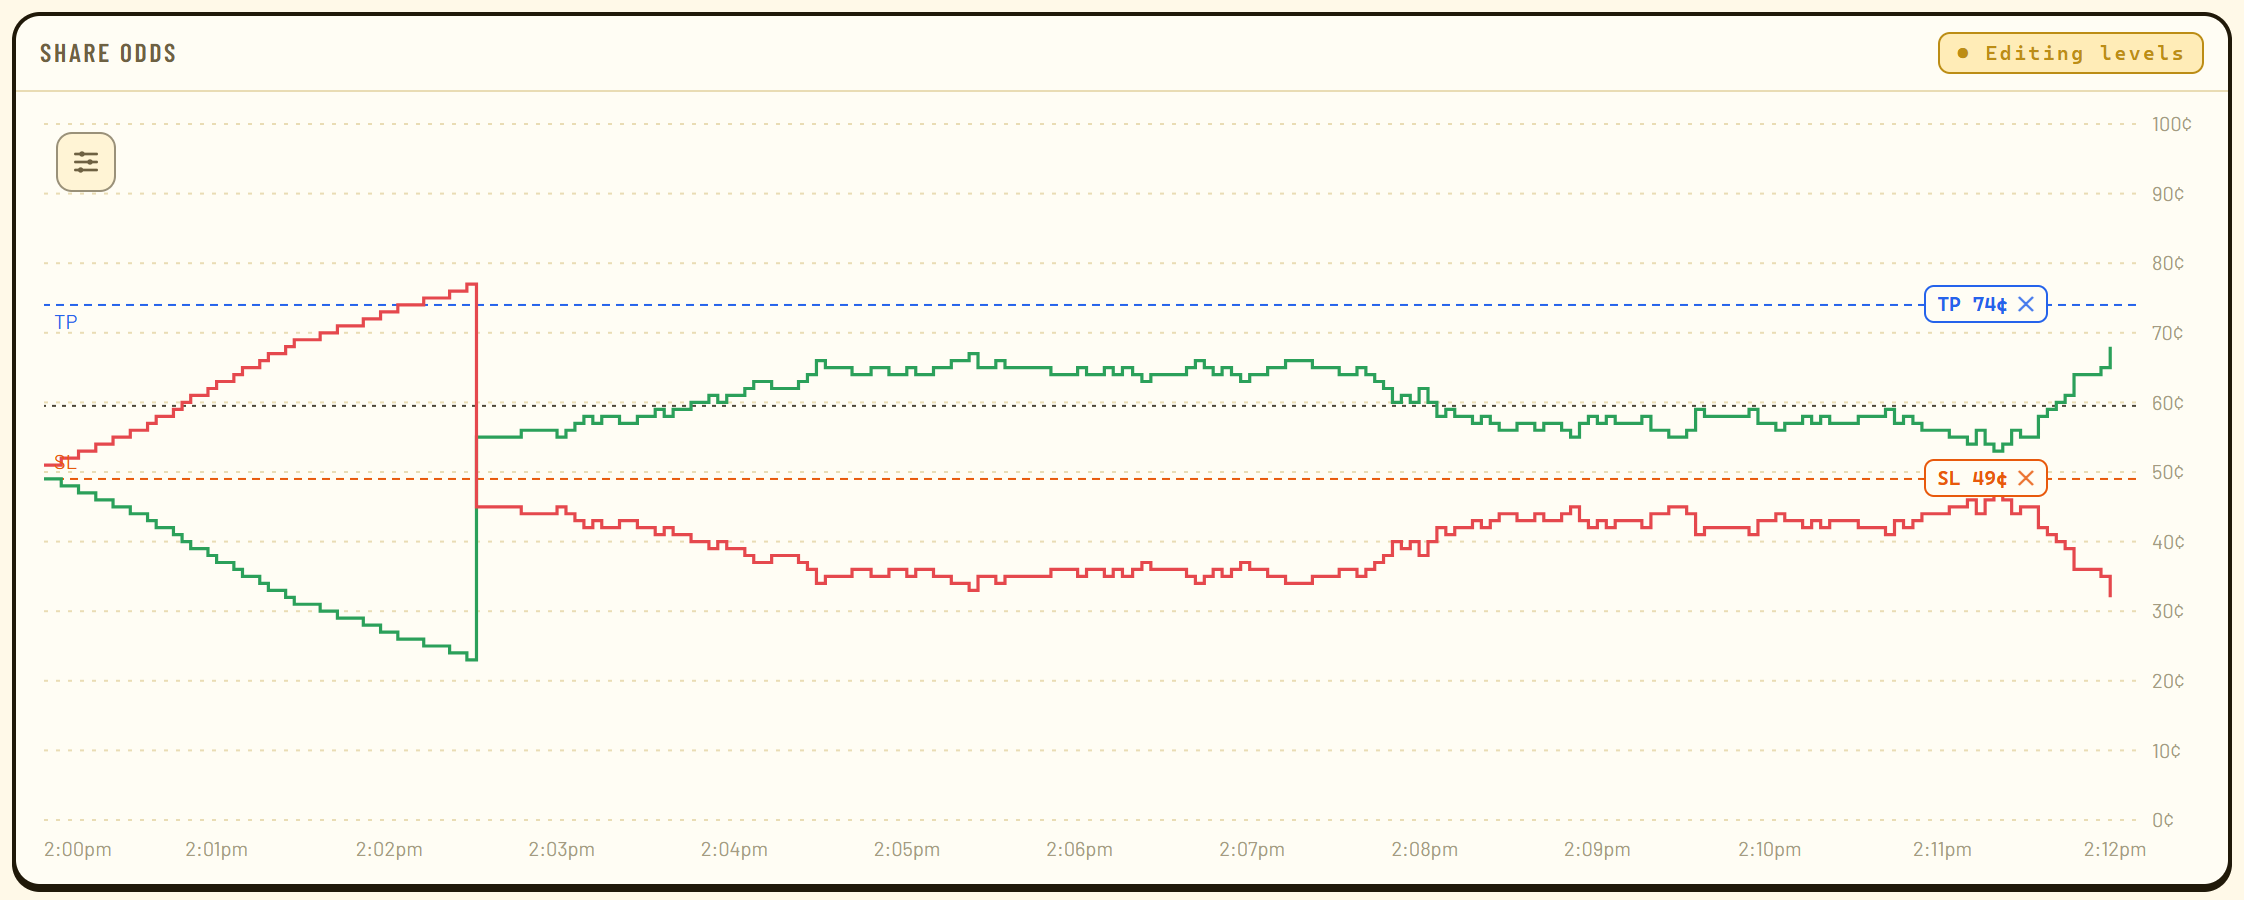Click the 30¢ axis label
This screenshot has width=2244, height=900.
(2168, 611)
